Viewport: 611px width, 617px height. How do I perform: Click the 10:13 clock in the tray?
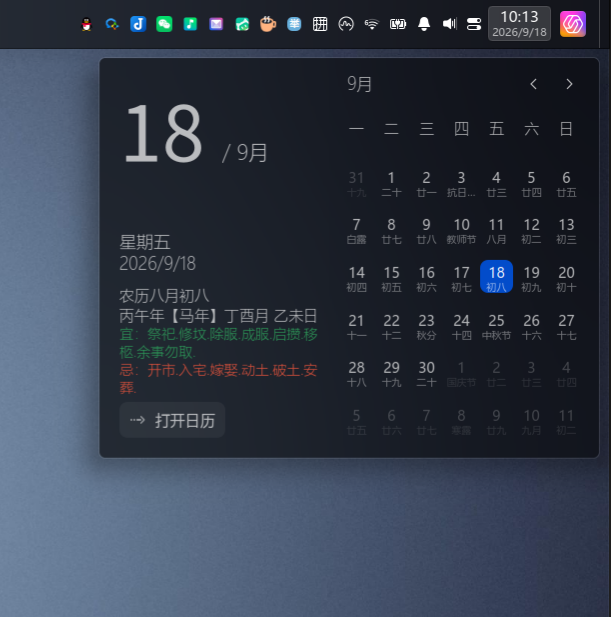point(519,24)
